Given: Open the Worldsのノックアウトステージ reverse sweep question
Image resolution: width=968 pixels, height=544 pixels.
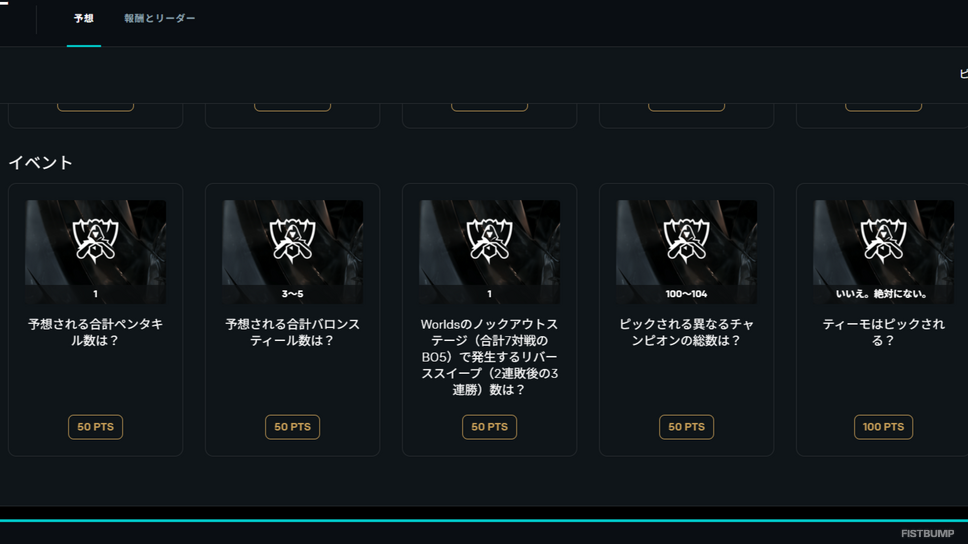Looking at the screenshot, I should coord(489,357).
